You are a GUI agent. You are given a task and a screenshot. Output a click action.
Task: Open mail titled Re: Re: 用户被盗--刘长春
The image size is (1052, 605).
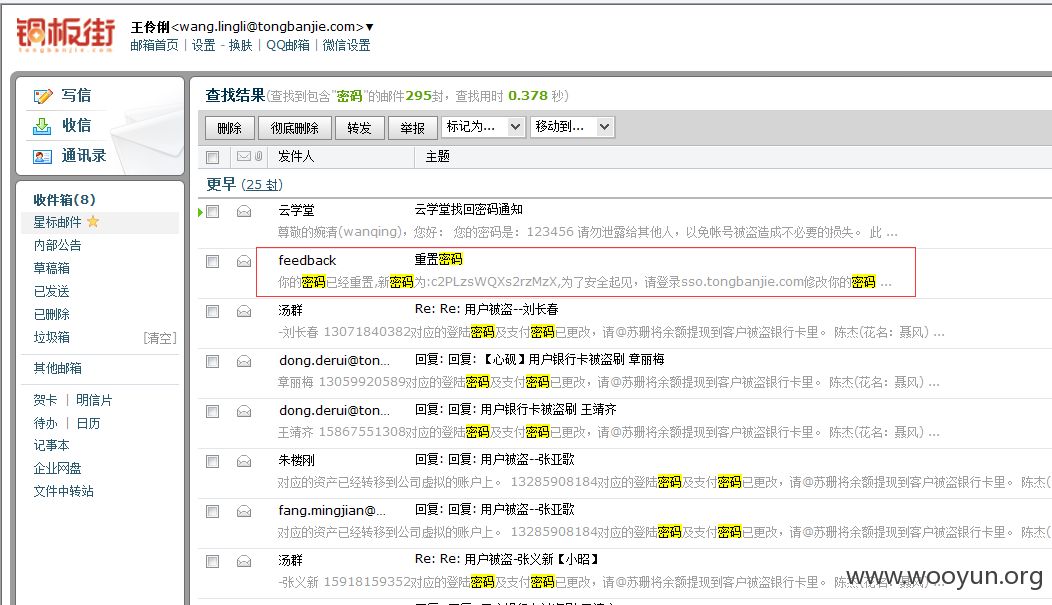click(x=486, y=309)
